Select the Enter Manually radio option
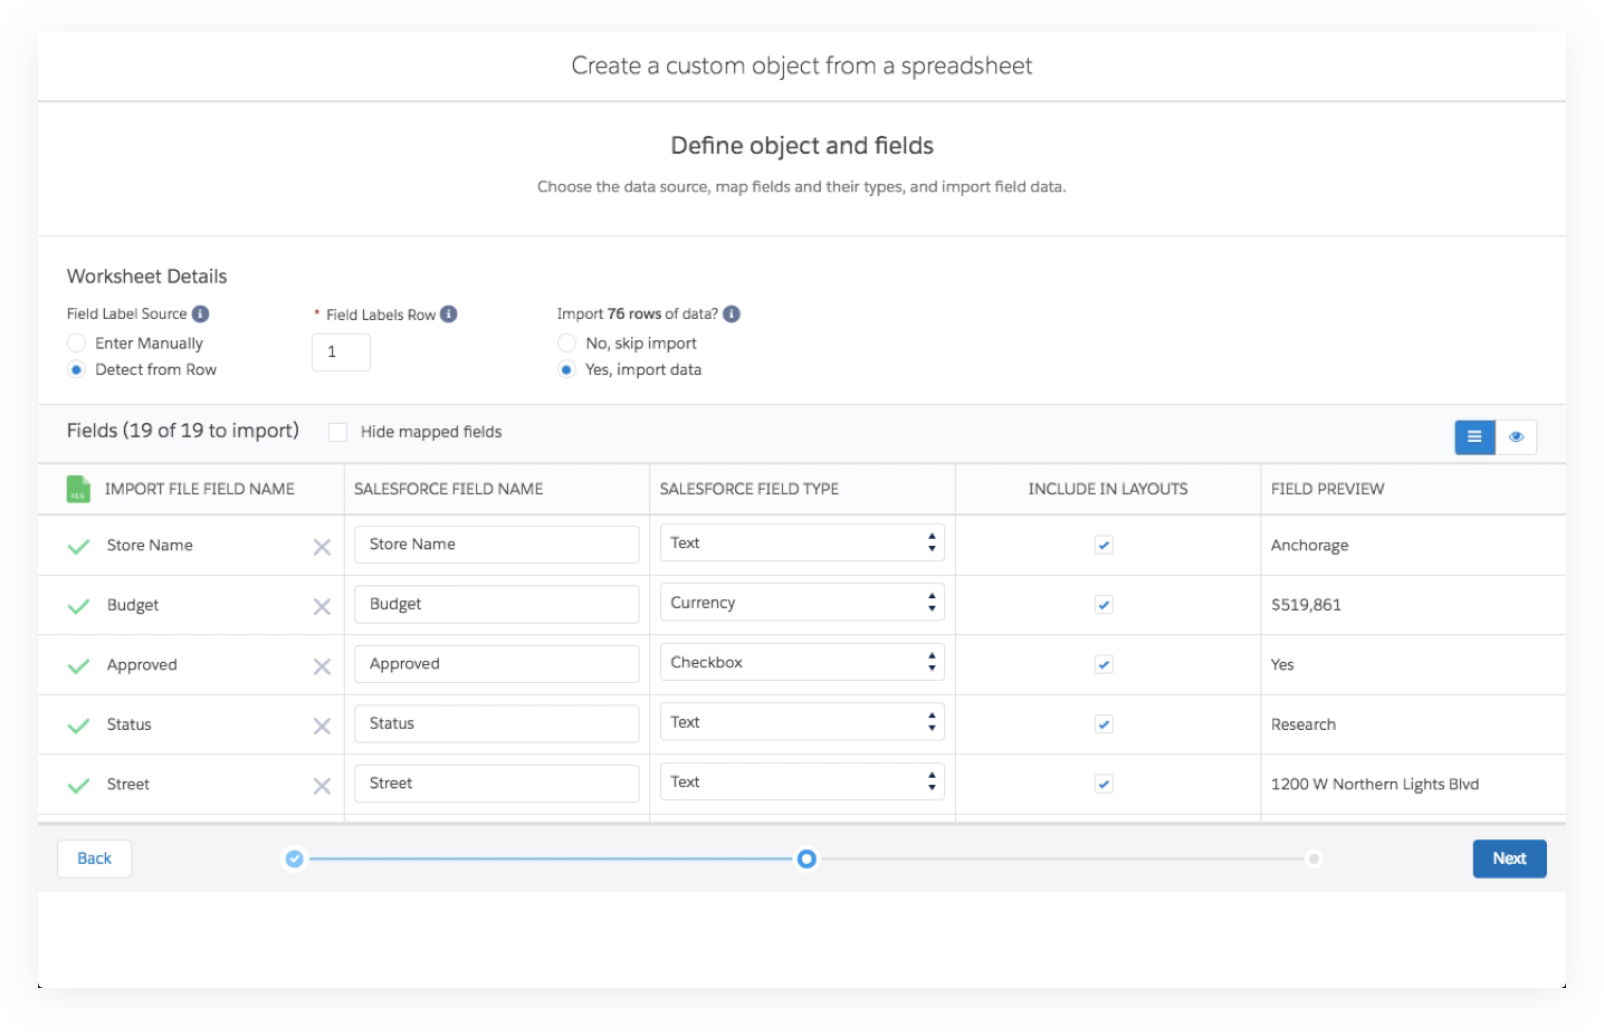Viewport: 1604px width, 1032px height. click(76, 343)
